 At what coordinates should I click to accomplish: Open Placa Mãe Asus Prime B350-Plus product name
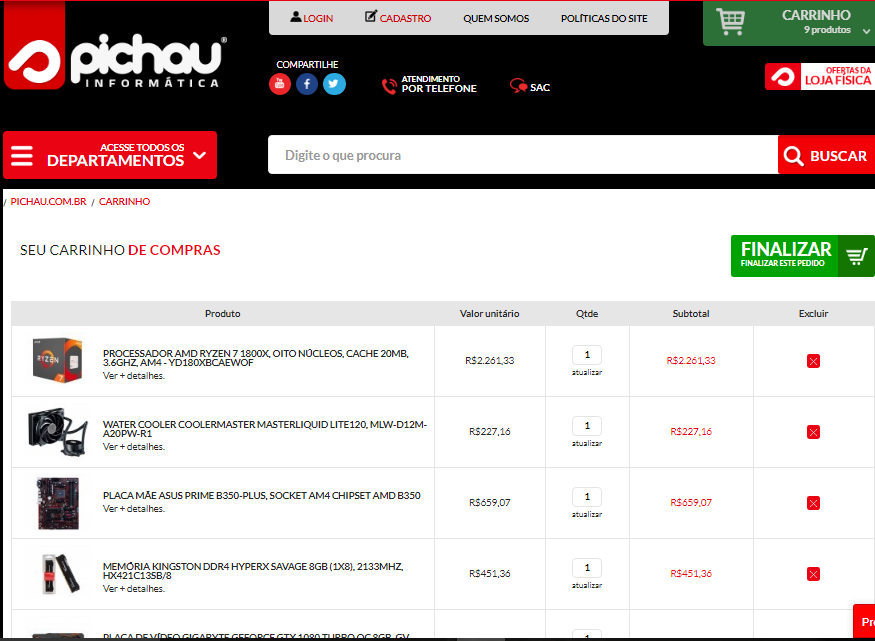(262, 495)
